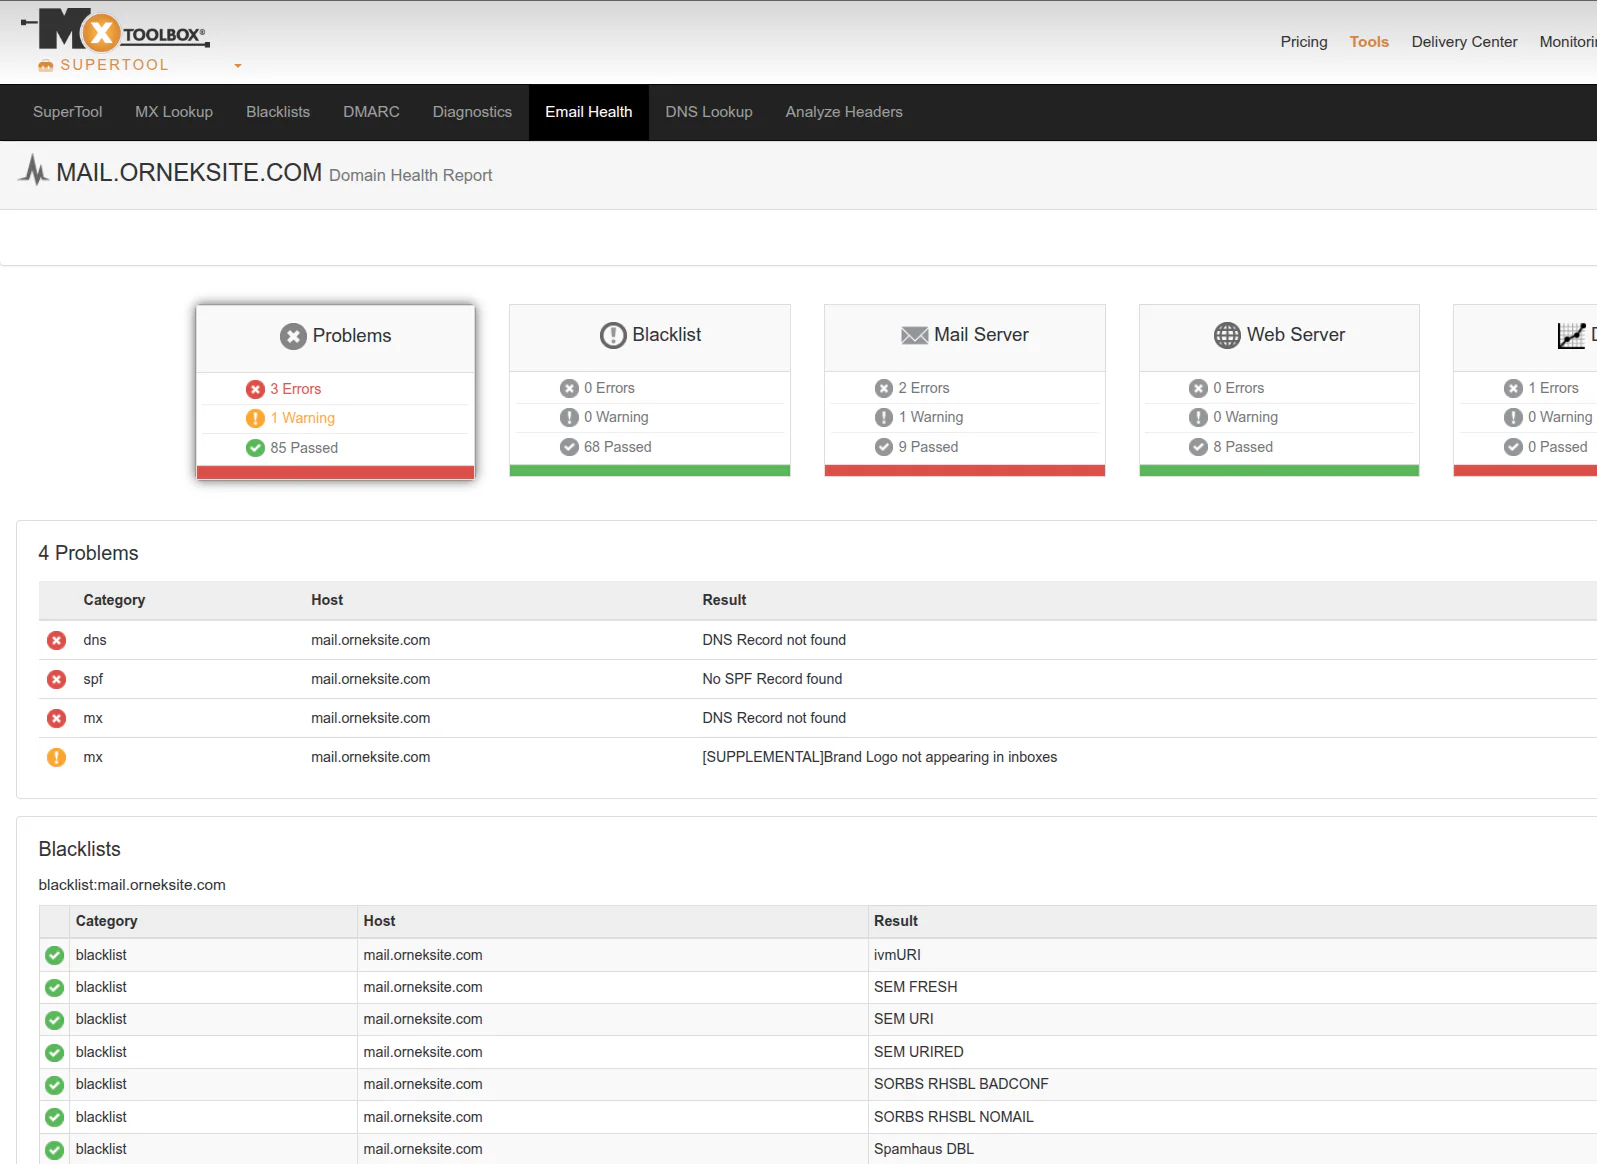Go to the DMARC tab
Screen dimensions: 1597x1164
click(371, 112)
